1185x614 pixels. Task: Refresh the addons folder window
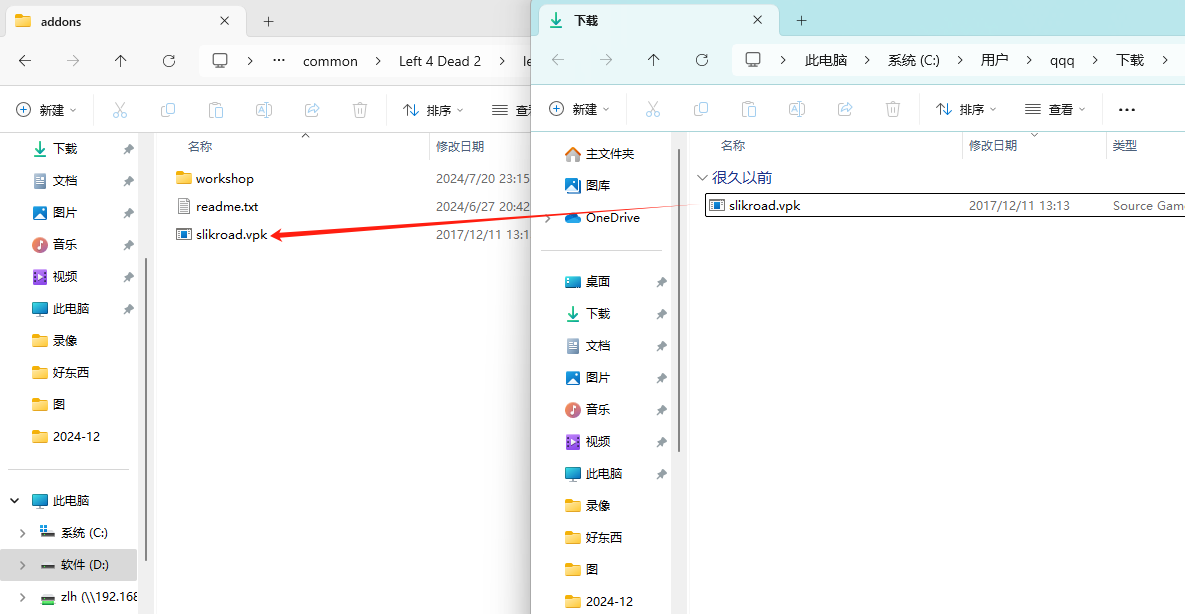(x=169, y=61)
